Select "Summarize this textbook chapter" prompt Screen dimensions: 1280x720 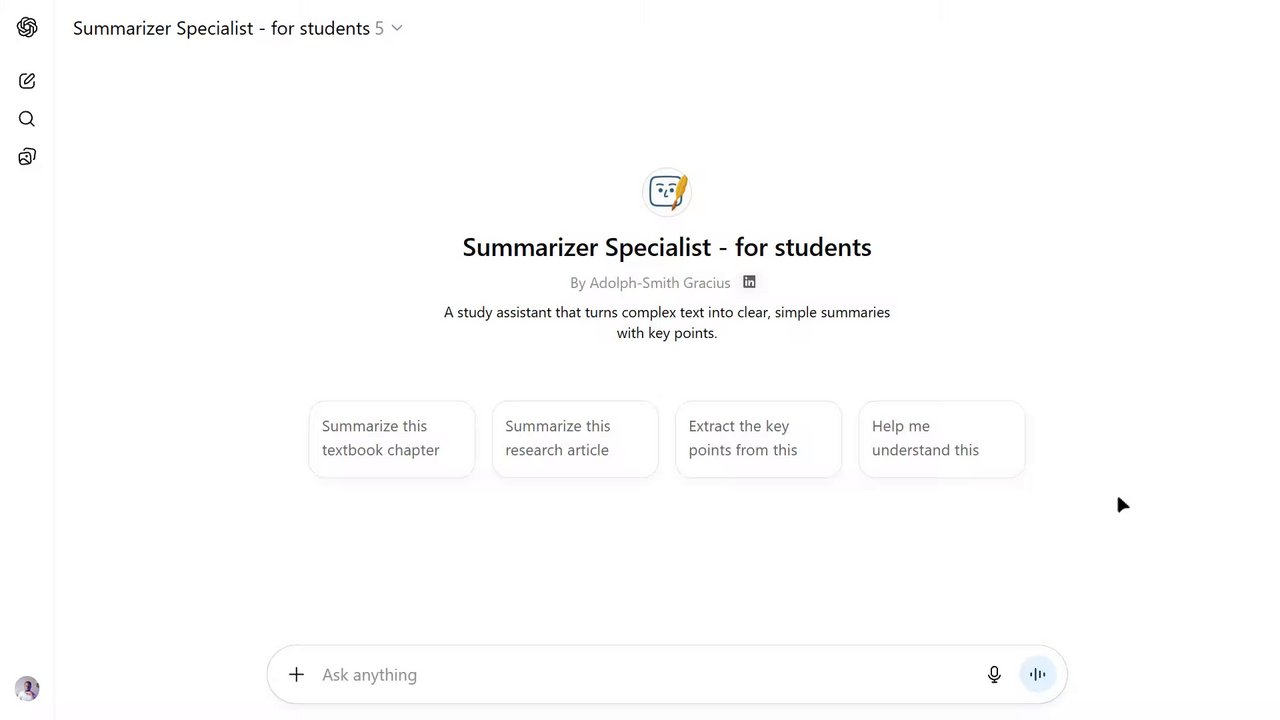pos(391,439)
